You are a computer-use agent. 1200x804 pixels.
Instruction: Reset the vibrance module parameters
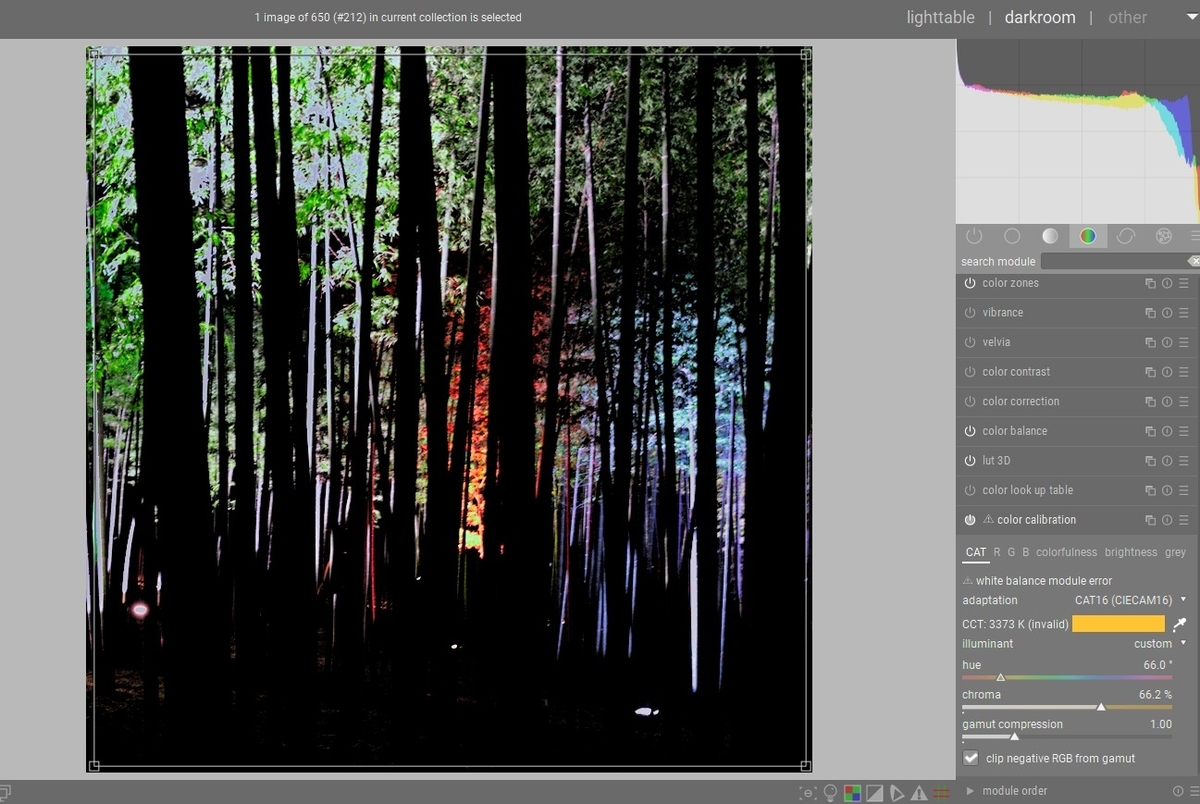pos(1167,313)
